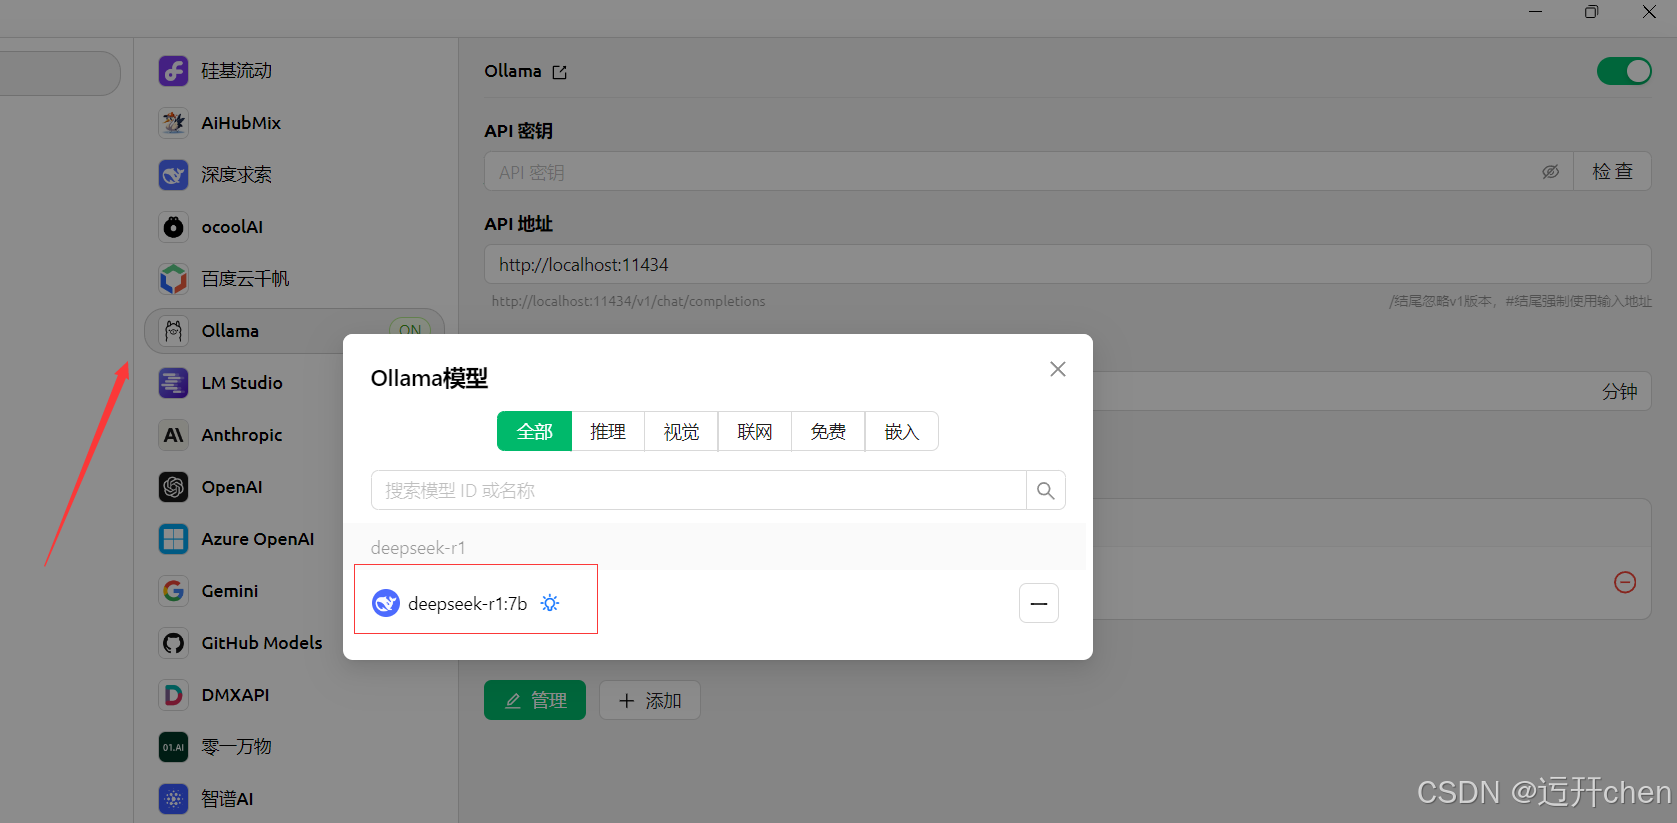Select the Gemini G icon
Screen dimensions: 1677x823
(173, 591)
